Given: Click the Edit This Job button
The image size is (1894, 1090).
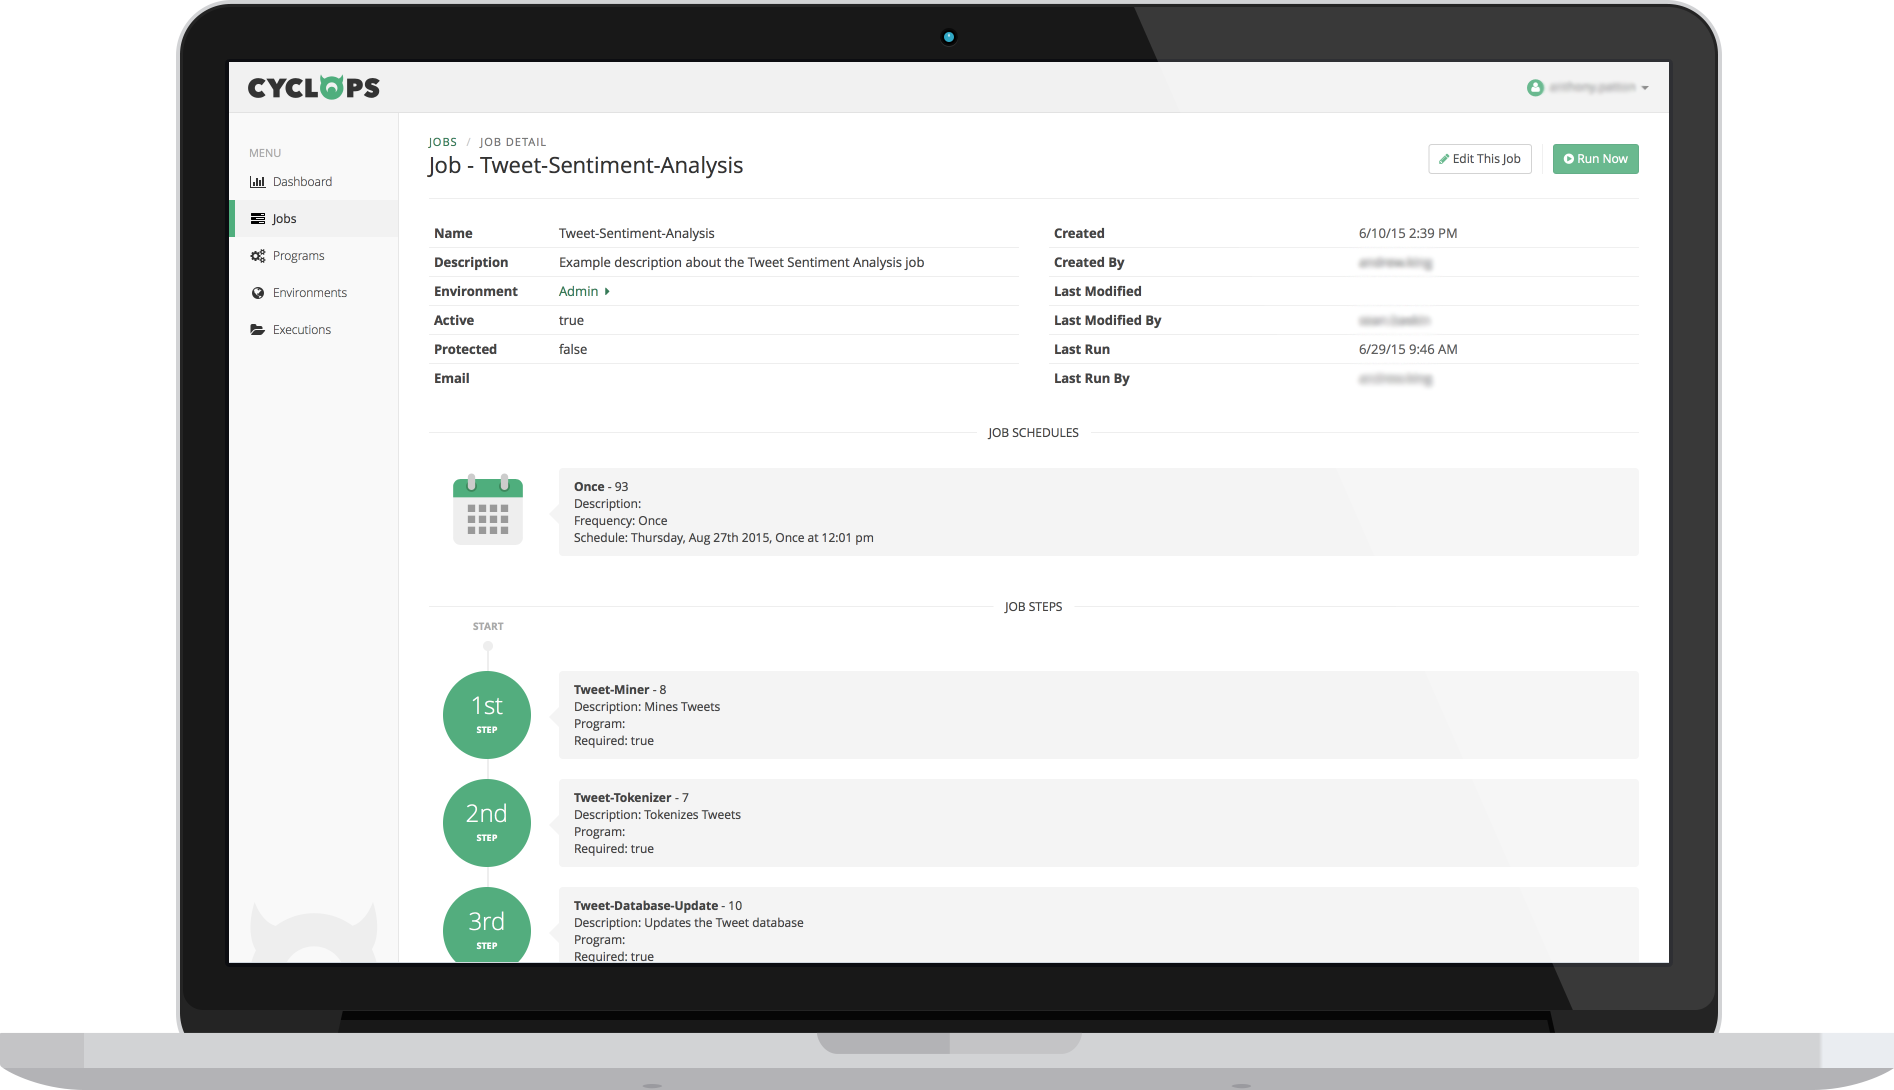Looking at the screenshot, I should point(1480,158).
